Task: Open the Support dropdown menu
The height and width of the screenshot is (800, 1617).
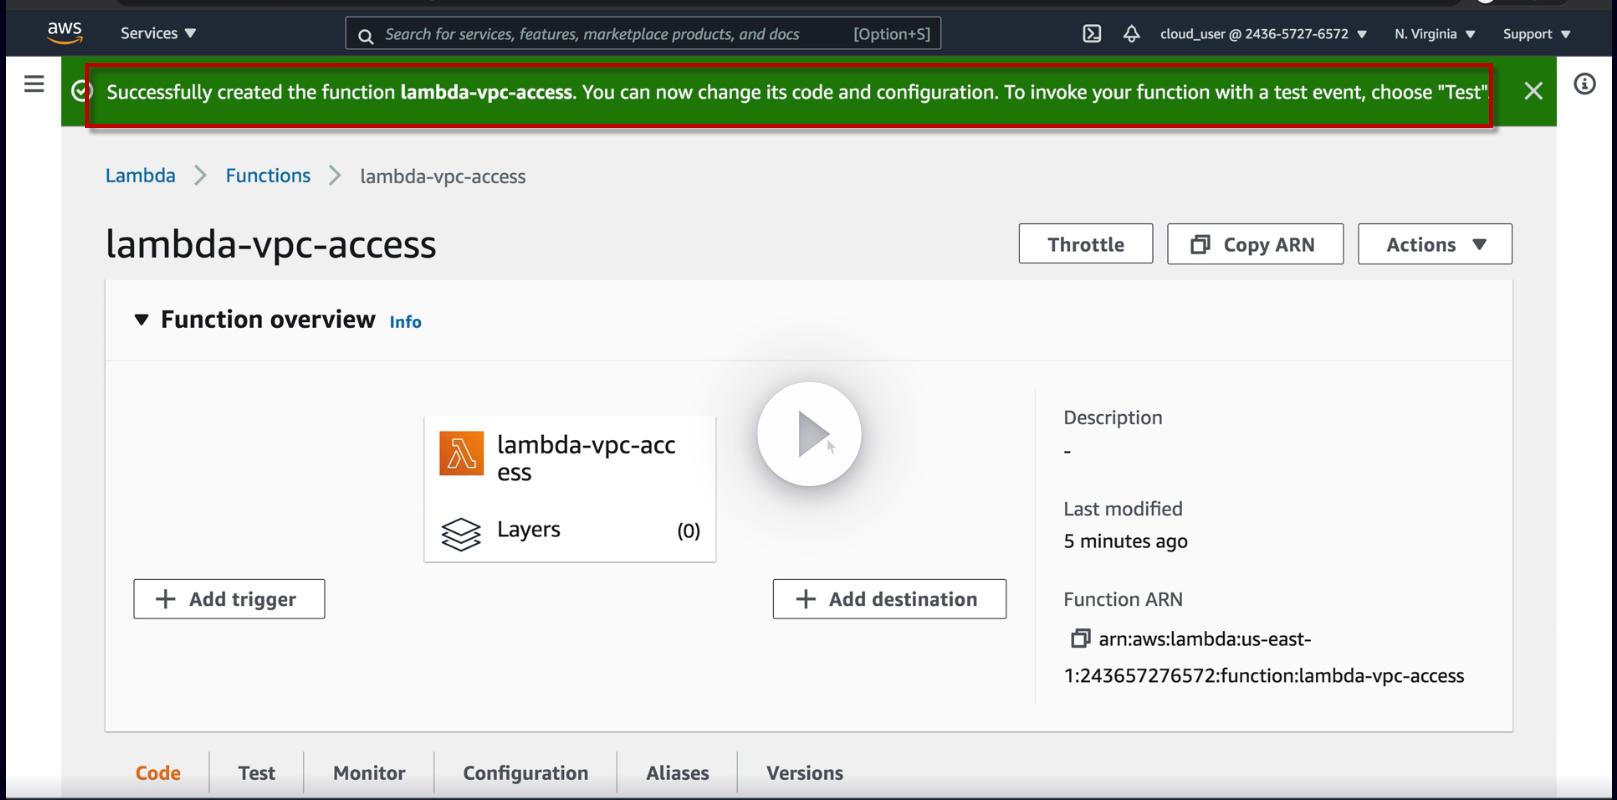Action: coord(1537,33)
